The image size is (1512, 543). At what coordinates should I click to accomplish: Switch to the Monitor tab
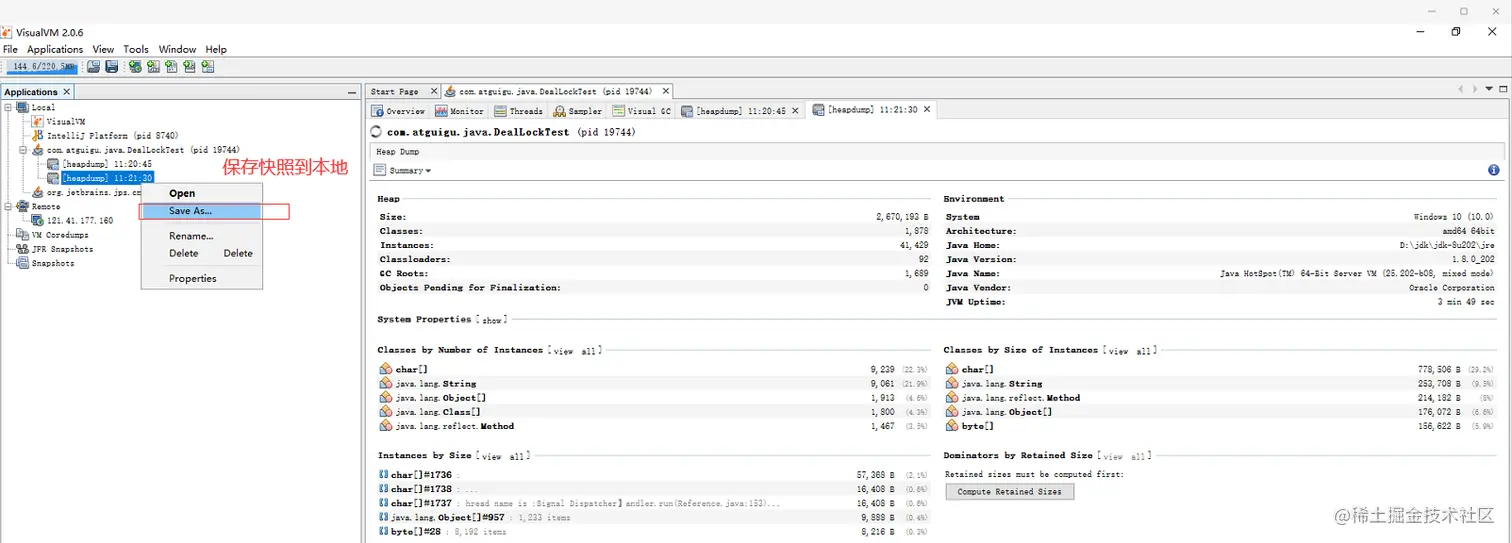461,111
